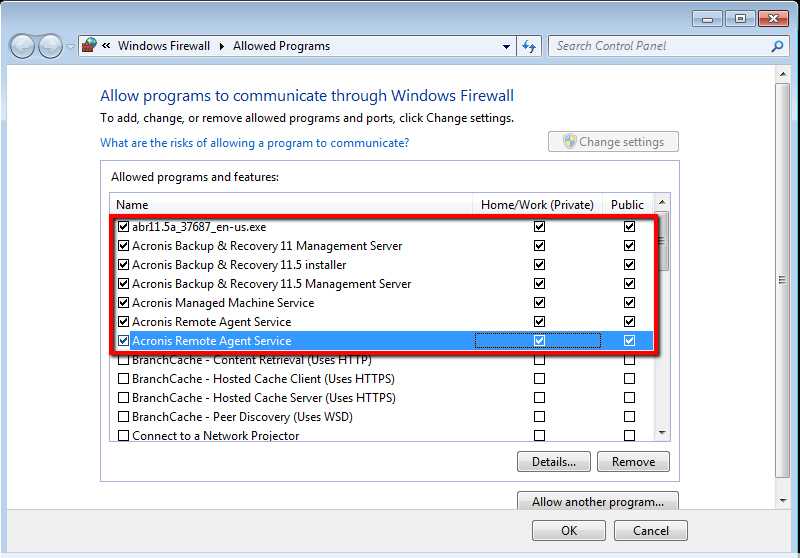Toggle the abr11.5a_37687_en-us.exe name checkbox
Viewport: 800px width, 558px height.
123,226
